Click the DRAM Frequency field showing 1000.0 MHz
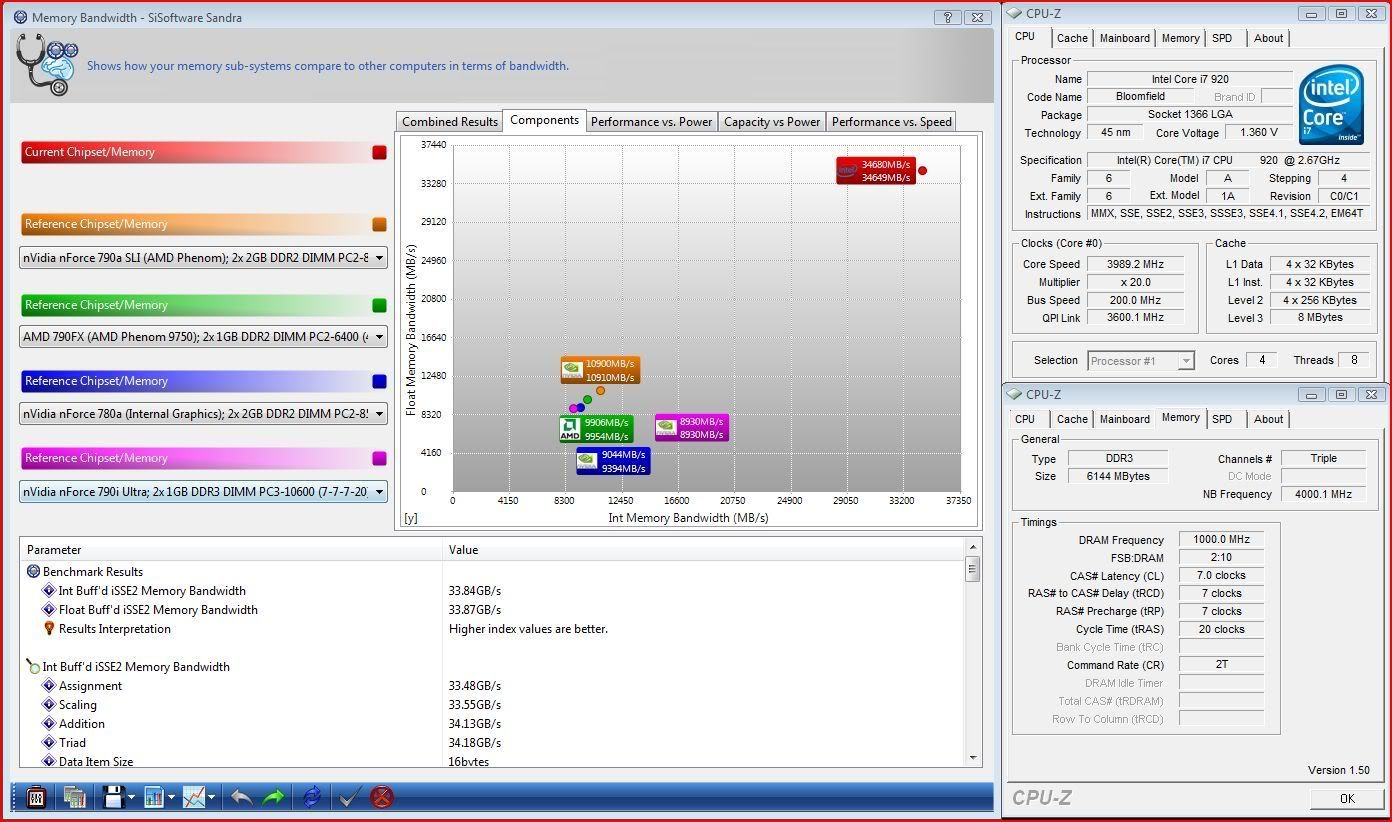Image resolution: width=1392 pixels, height=822 pixels. (x=1221, y=540)
